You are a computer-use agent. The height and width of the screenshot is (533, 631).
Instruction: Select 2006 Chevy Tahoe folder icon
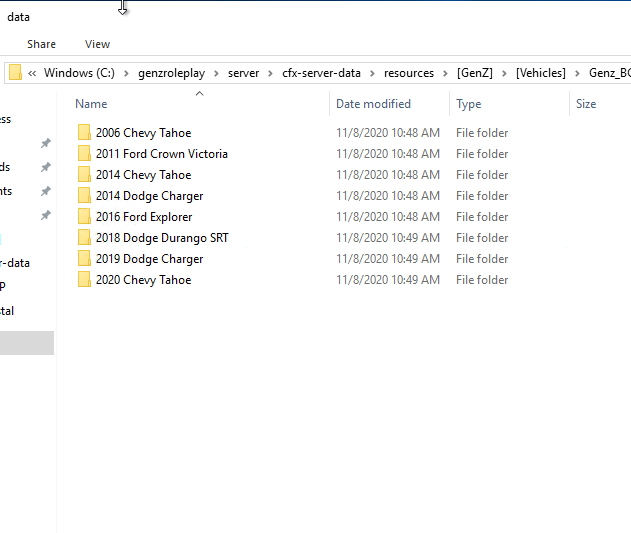click(x=84, y=132)
